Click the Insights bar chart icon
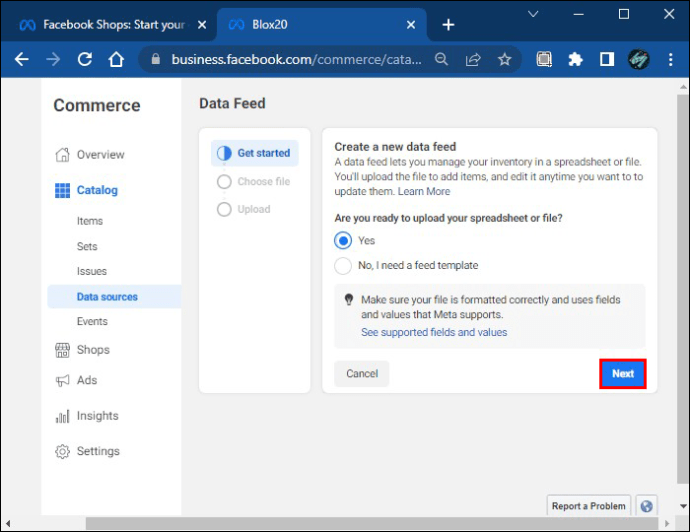This screenshot has height=532, width=690. [62, 416]
